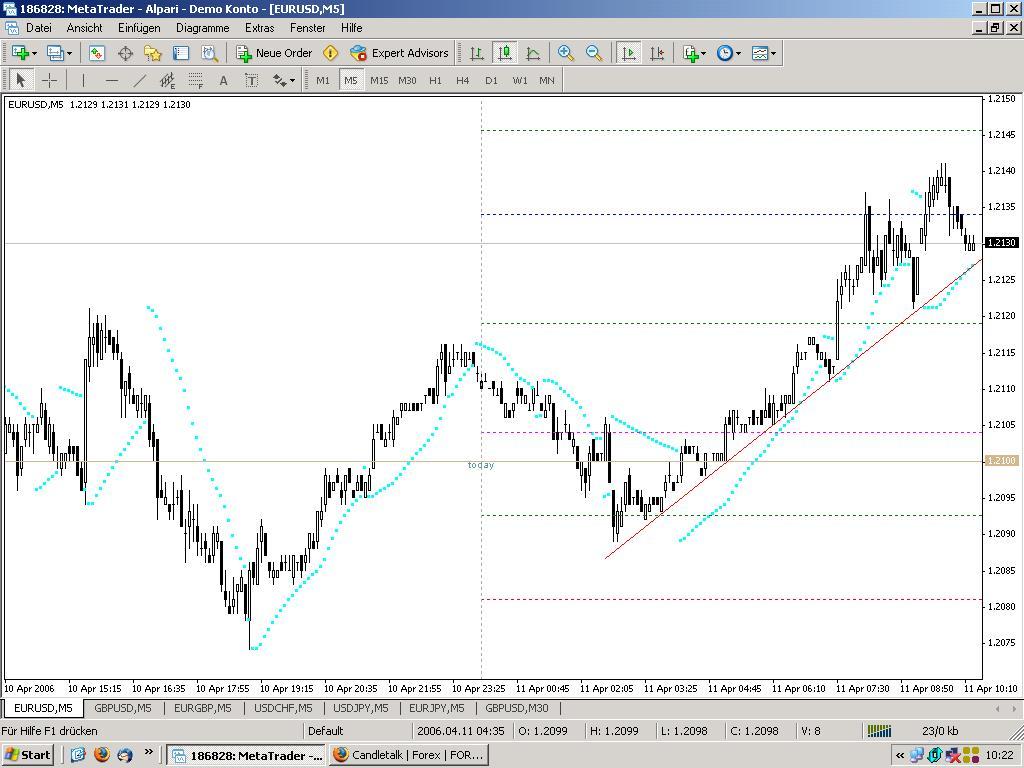Open the indicators list dropdown
The image size is (1024, 768).
pyautogui.click(x=703, y=53)
